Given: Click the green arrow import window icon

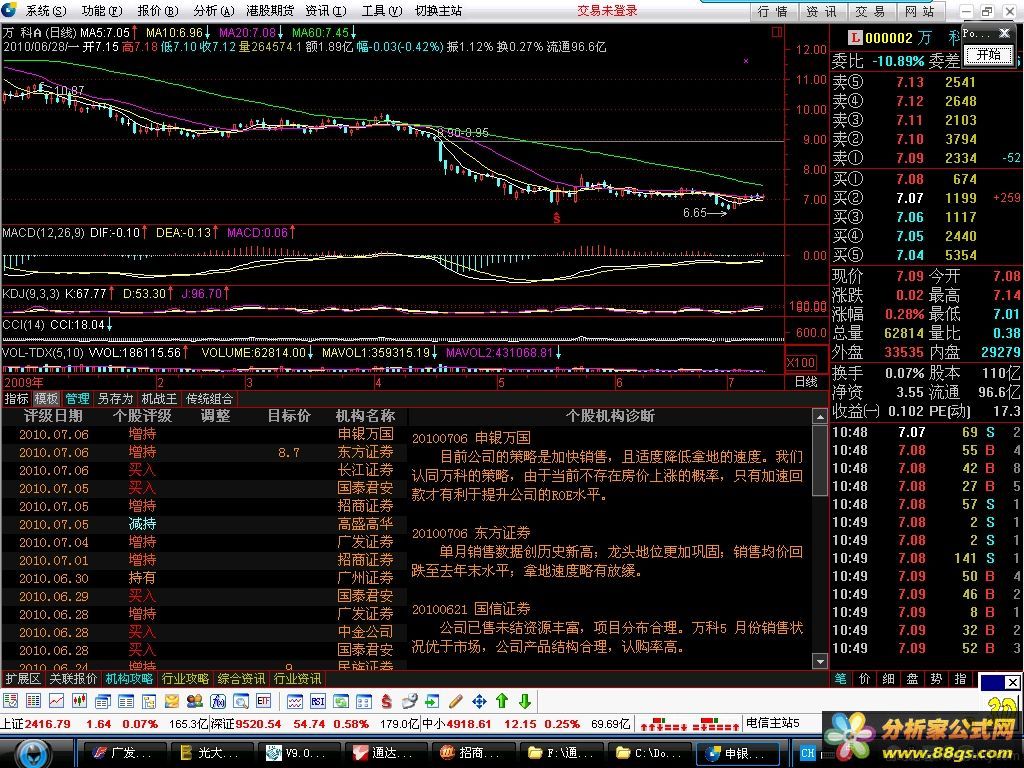Looking at the screenshot, I should (432, 701).
